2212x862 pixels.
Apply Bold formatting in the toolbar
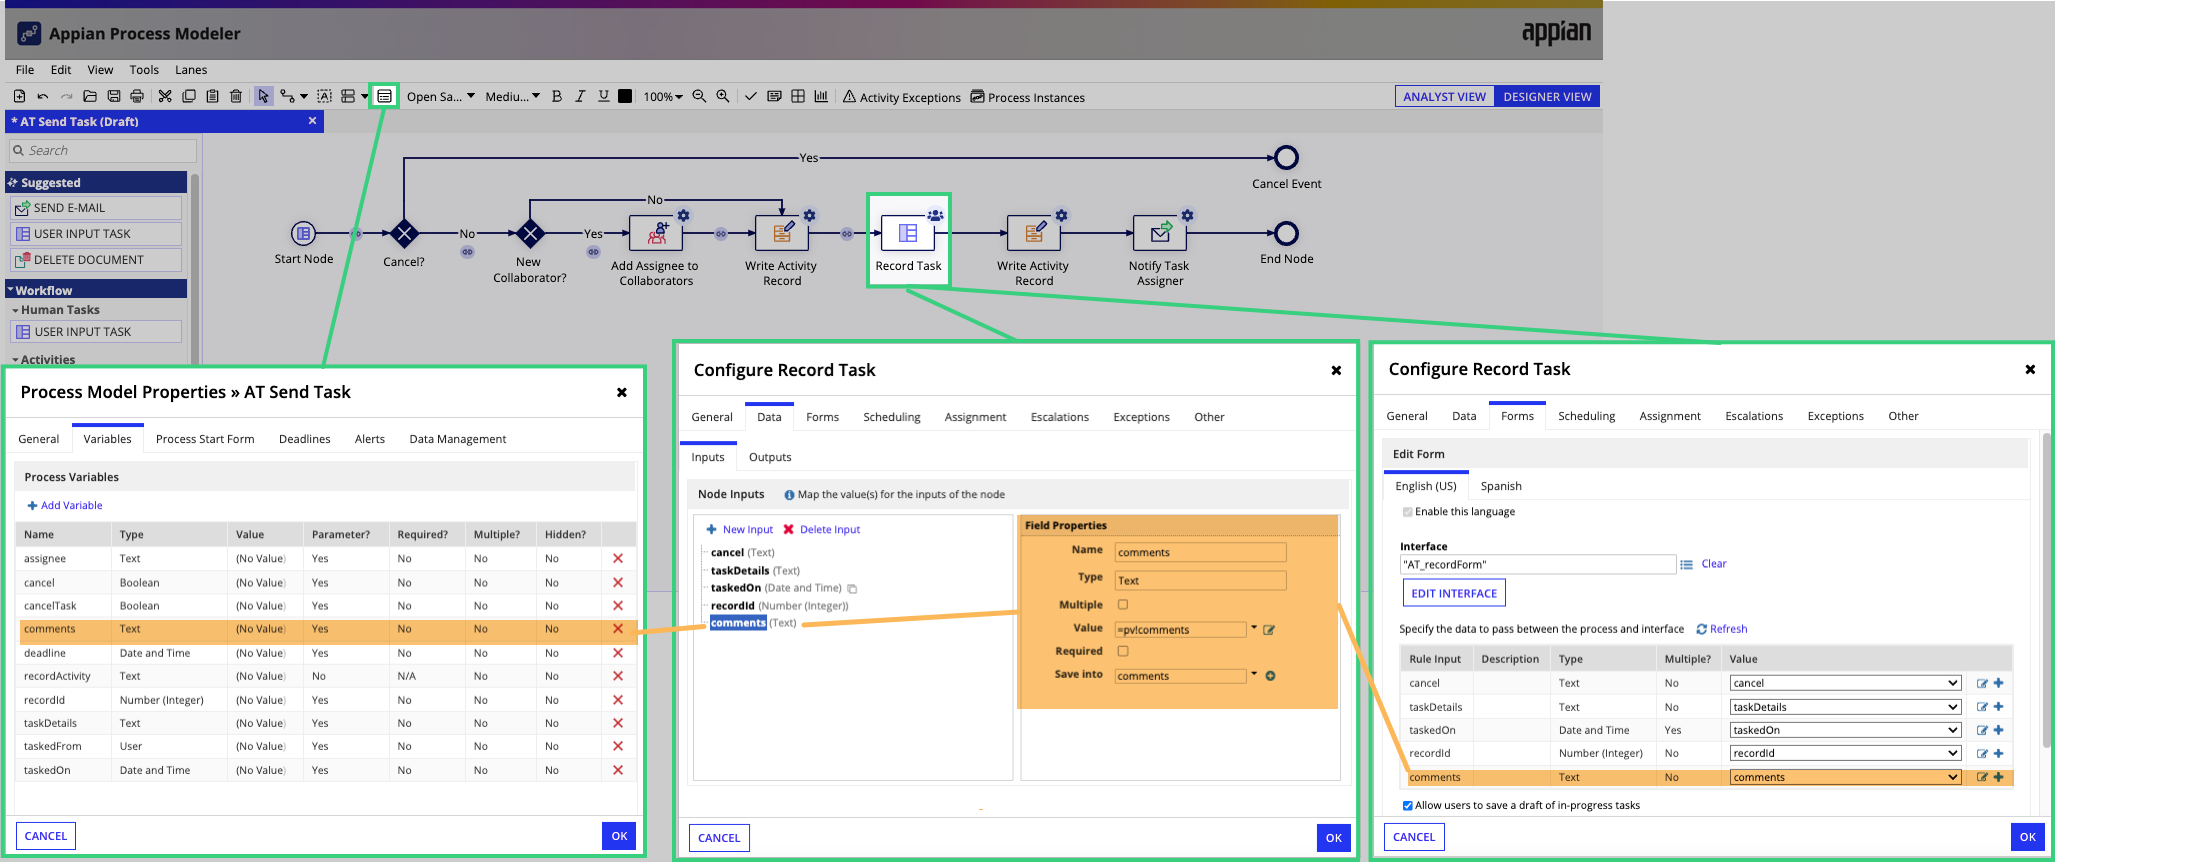(557, 96)
